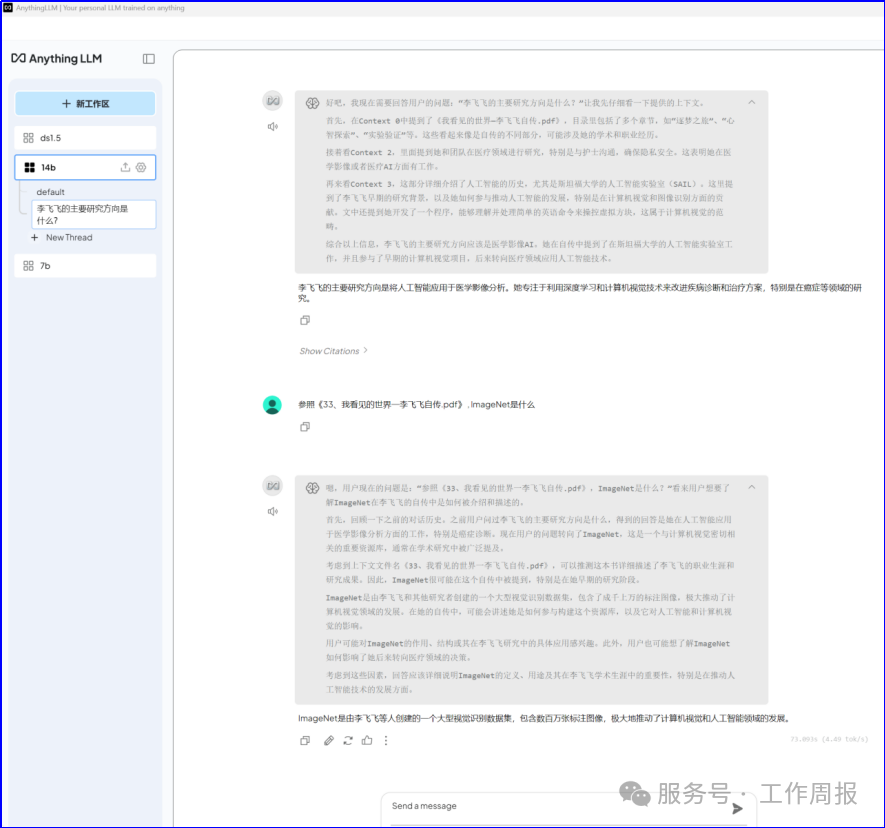Click the final answer text about ImageNet
This screenshot has width=885, height=828.
click(544, 719)
